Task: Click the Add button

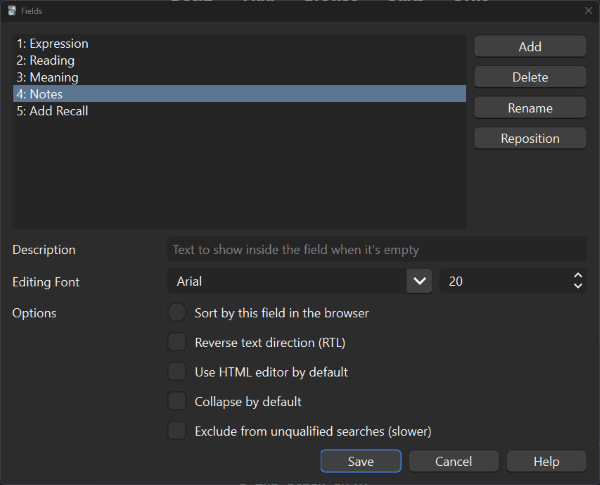Action: click(530, 47)
